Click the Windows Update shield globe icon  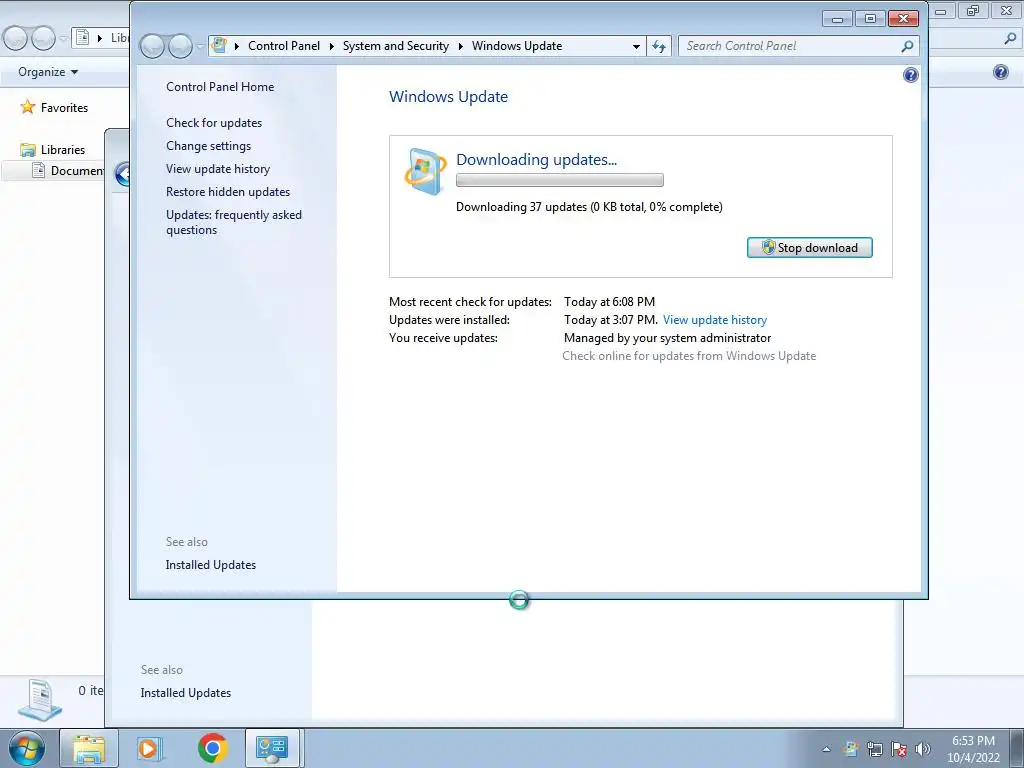pos(425,172)
